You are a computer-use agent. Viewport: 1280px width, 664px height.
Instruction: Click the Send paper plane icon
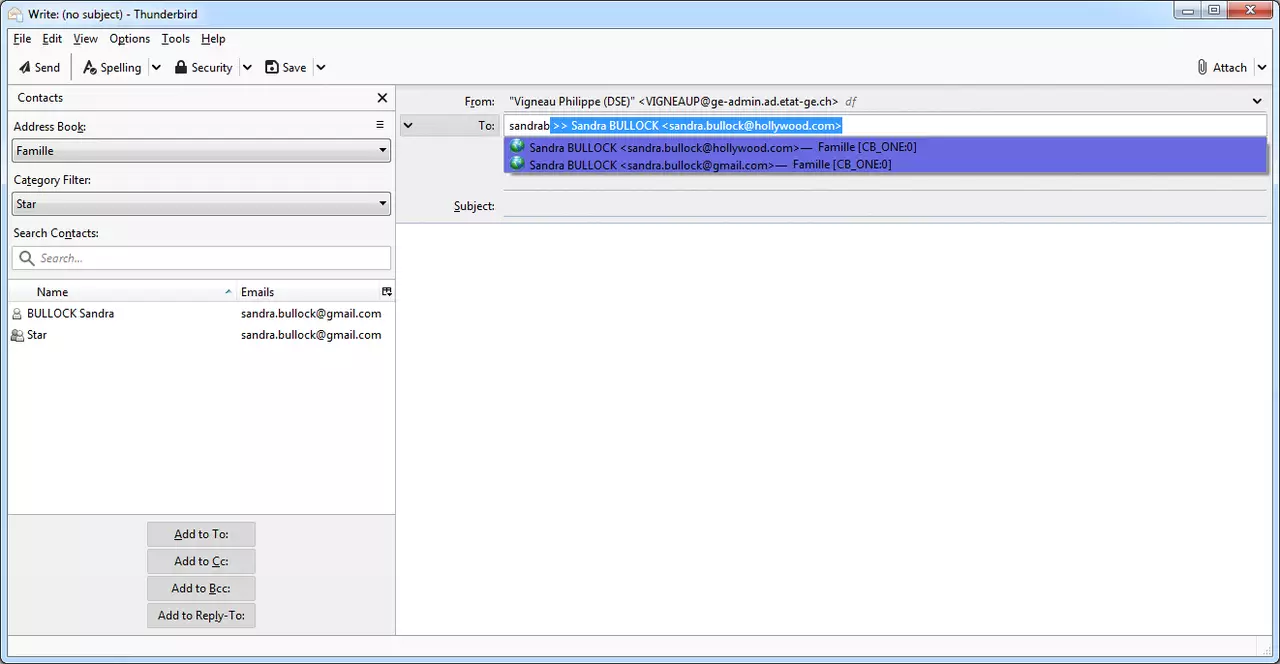[25, 68]
